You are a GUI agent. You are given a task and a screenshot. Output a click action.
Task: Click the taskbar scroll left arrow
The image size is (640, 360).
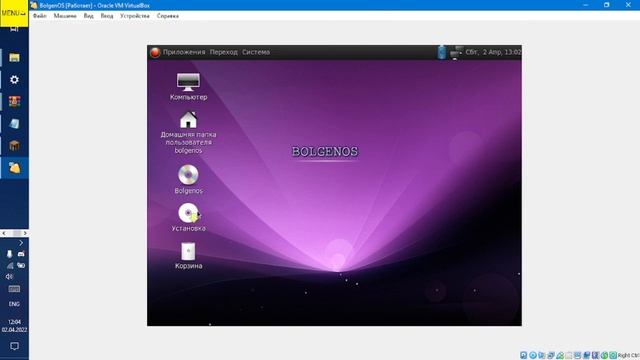click(4, 233)
